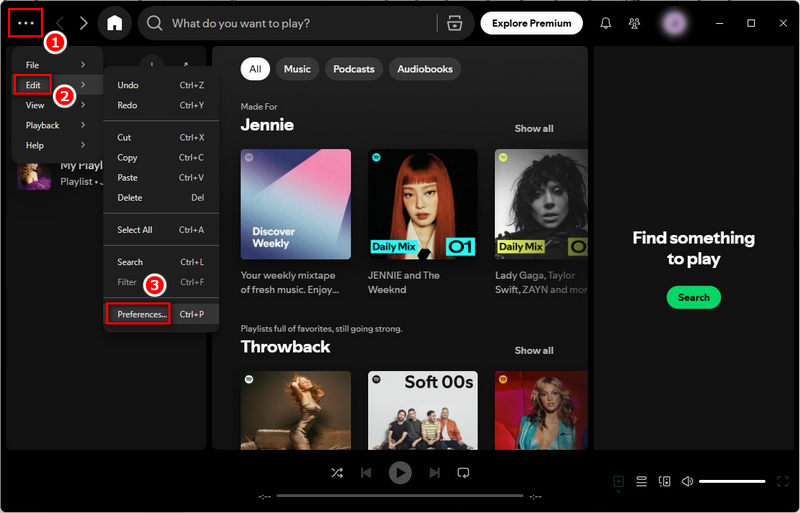Open the Friend Activity icon
Screen dimensions: 800x513
(634, 23)
